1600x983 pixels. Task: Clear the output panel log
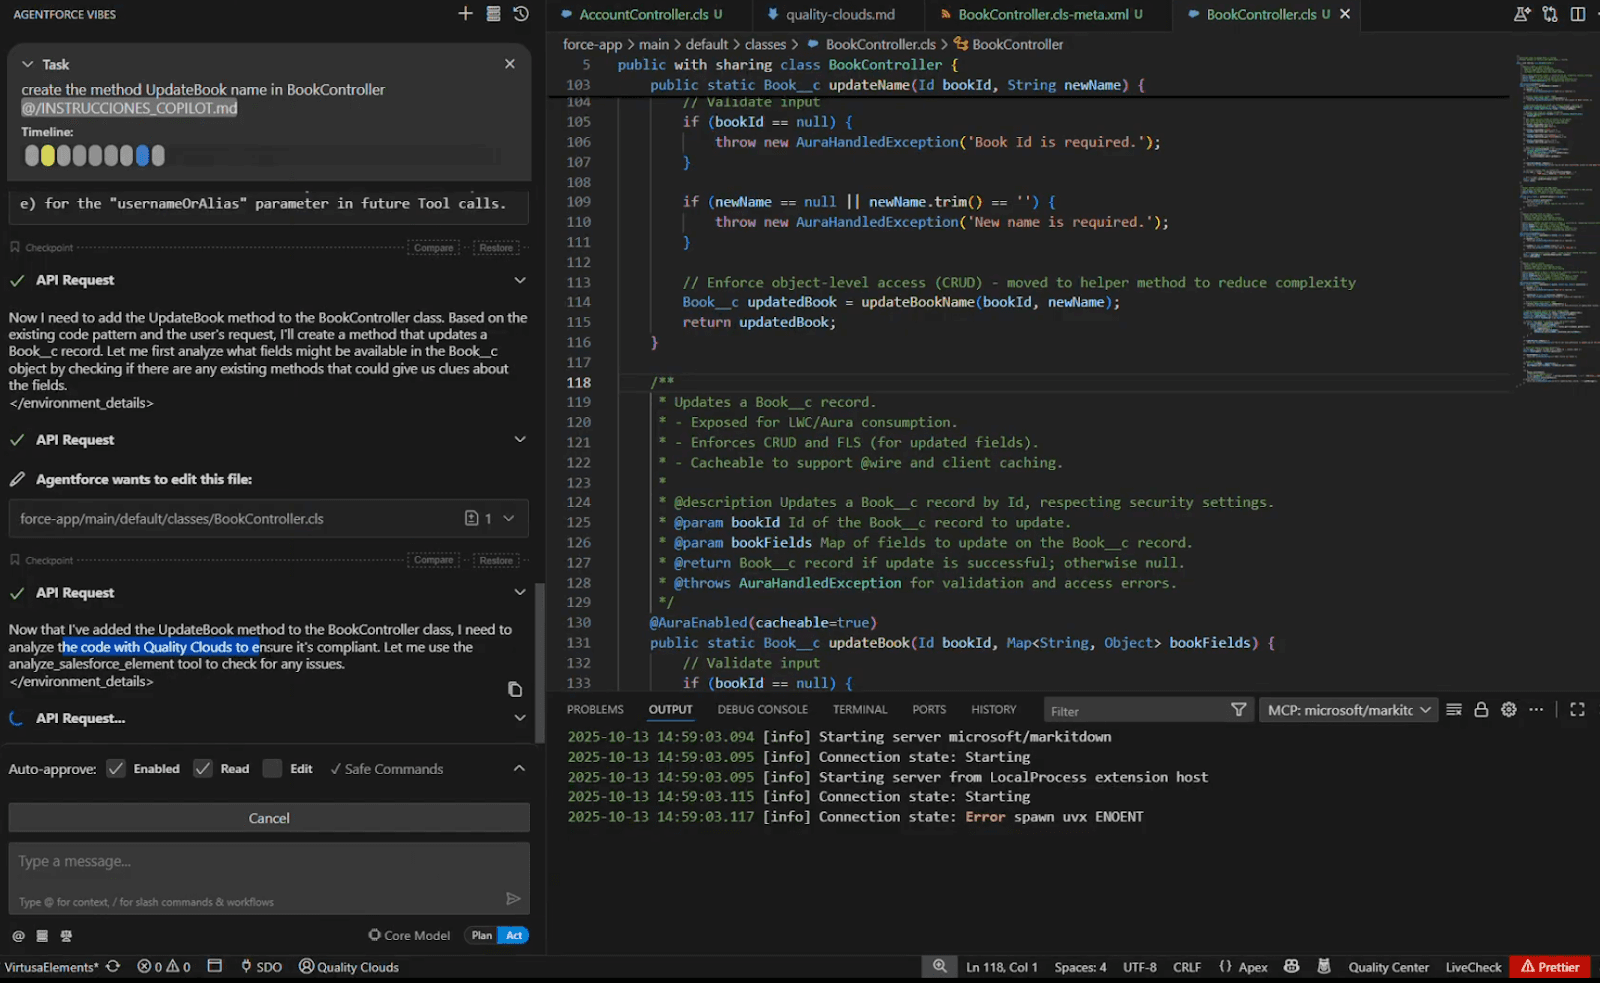point(1454,710)
